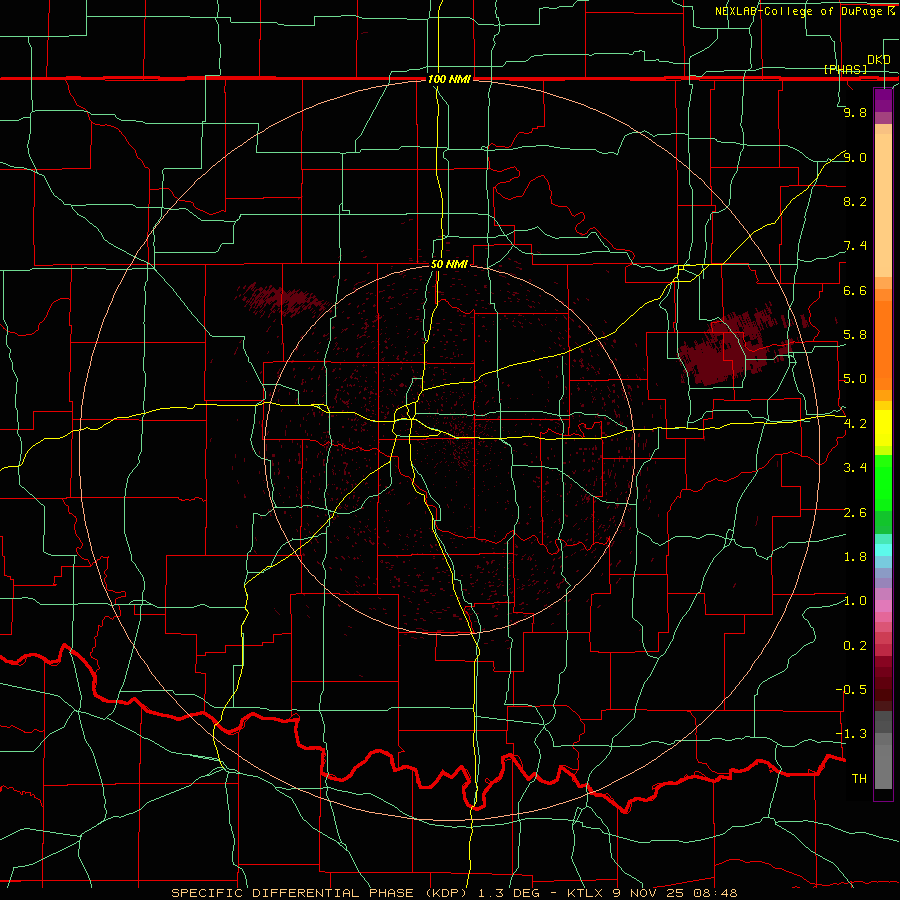The image size is (900, 900).
Task: Select the 3.4 value on the scale
Action: coord(855,468)
